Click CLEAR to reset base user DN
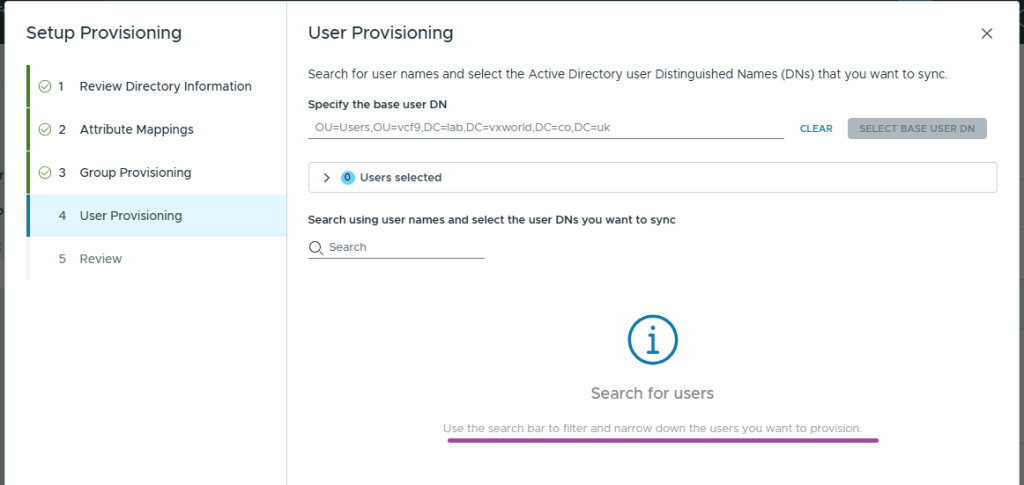Image resolution: width=1024 pixels, height=485 pixels. (816, 129)
